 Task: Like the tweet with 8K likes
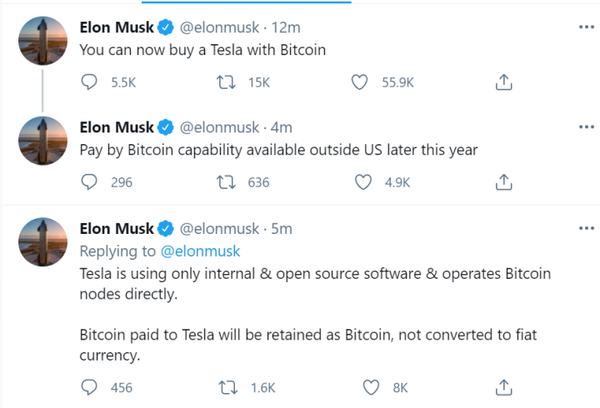371,388
